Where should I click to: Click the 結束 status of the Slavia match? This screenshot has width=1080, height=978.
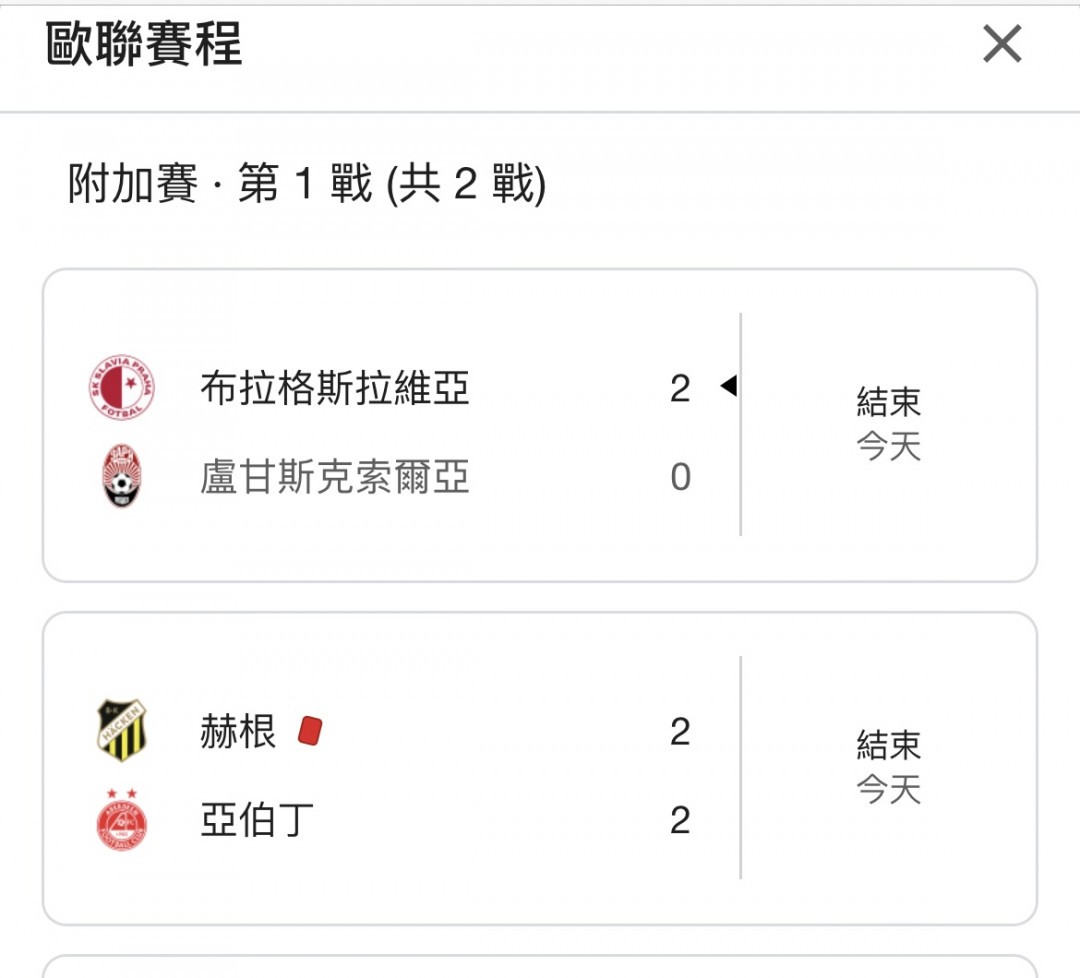(889, 402)
